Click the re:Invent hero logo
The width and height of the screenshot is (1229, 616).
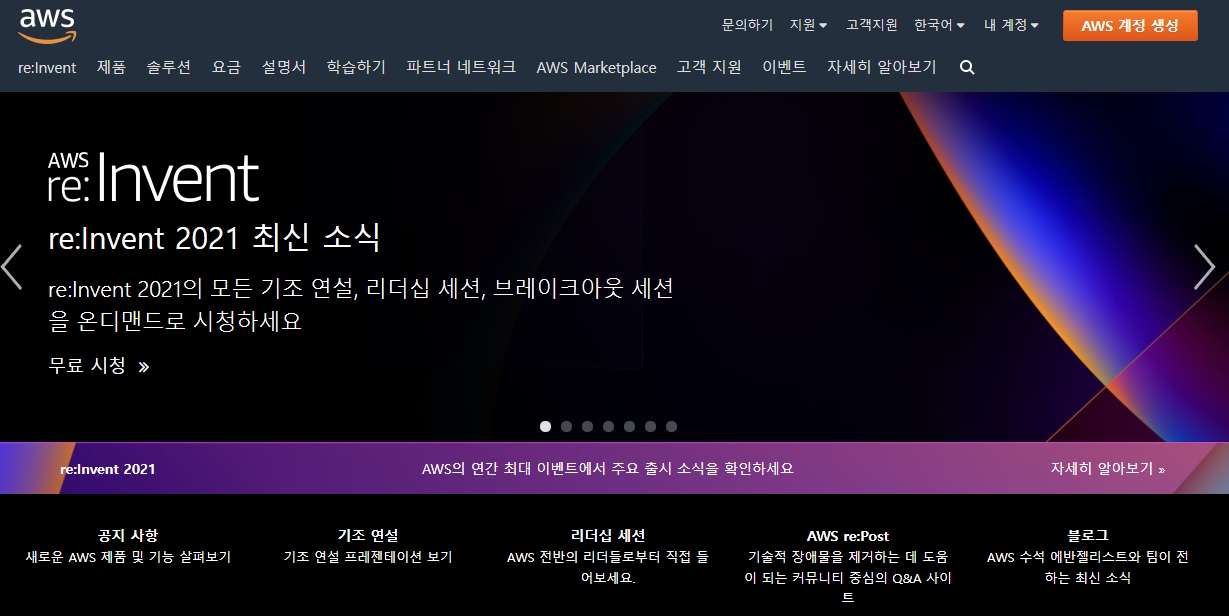154,177
